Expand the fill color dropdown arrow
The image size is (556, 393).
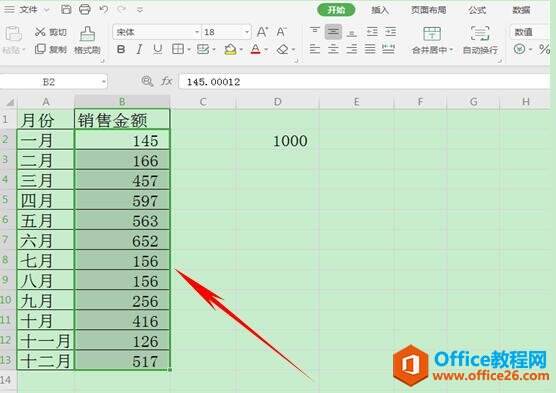[x=241, y=50]
